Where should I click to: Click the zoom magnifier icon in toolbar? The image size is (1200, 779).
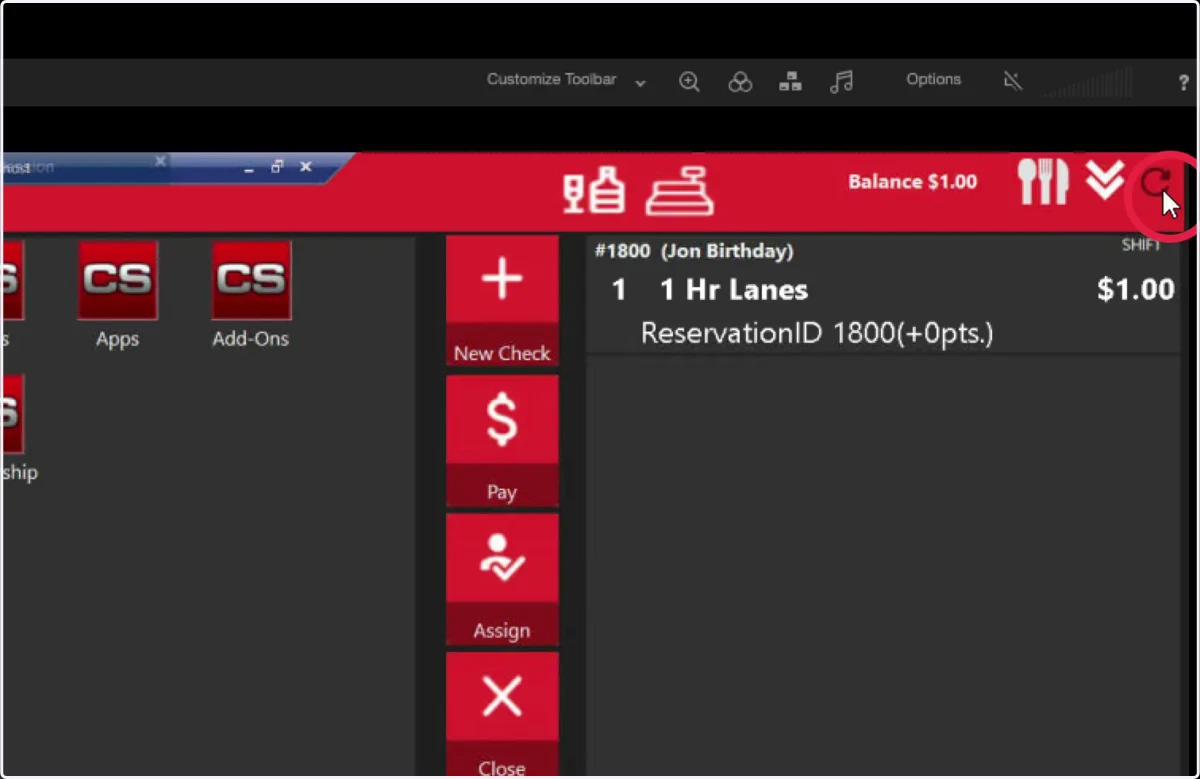689,82
